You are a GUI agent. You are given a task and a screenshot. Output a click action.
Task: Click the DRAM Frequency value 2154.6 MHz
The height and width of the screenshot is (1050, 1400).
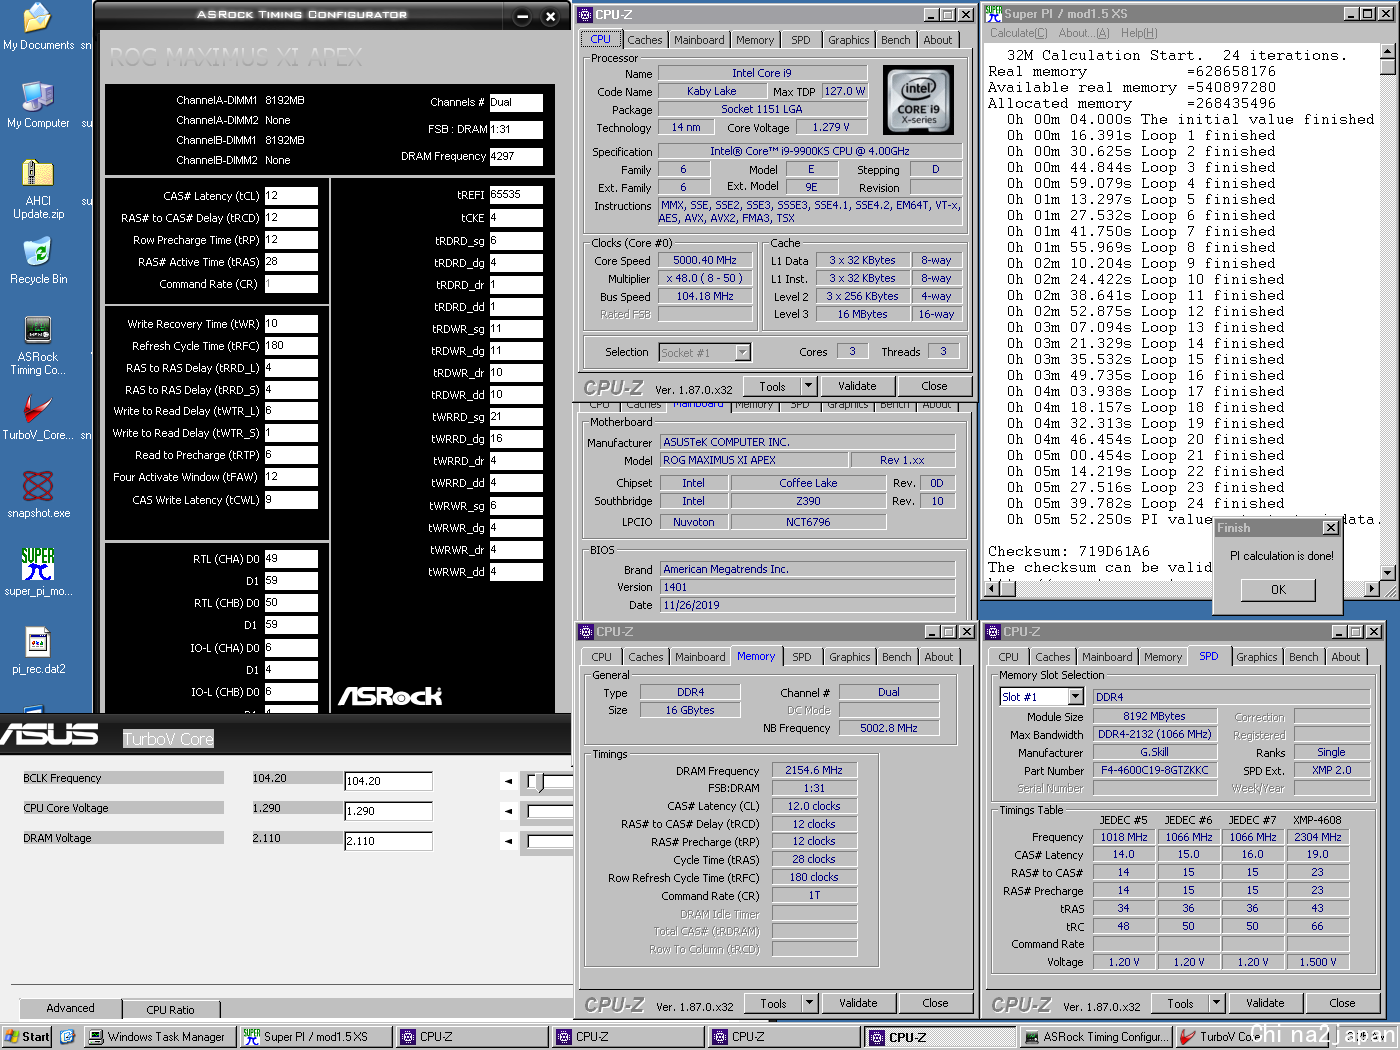click(814, 770)
